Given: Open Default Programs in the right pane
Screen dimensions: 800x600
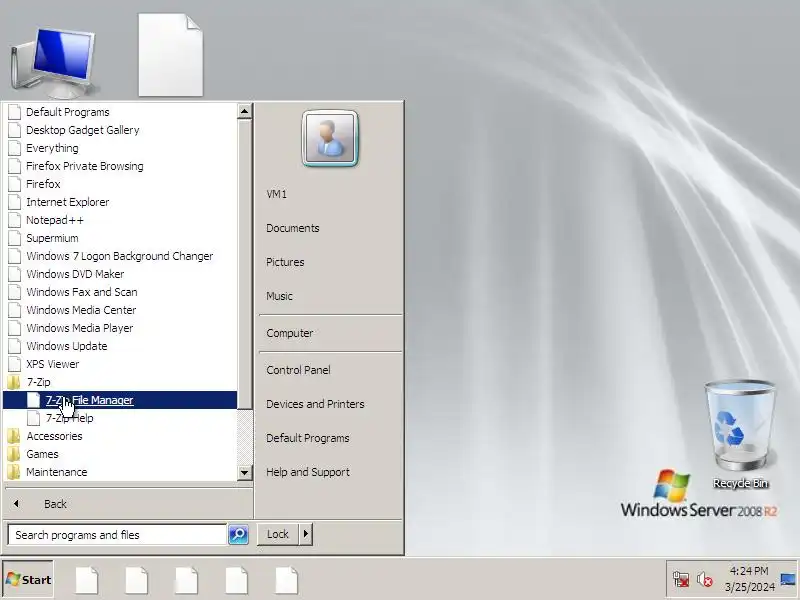Looking at the screenshot, I should coord(330,438).
